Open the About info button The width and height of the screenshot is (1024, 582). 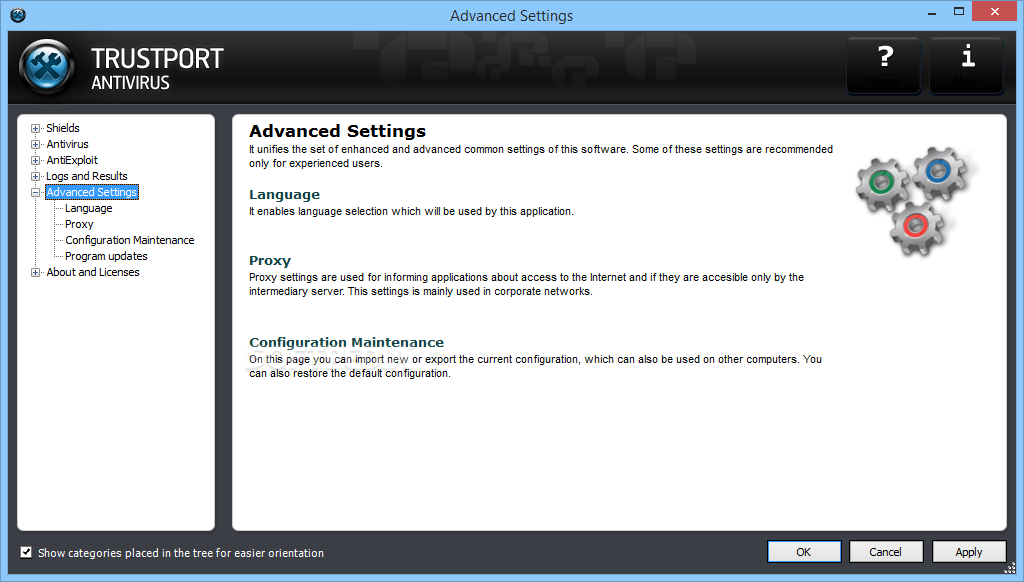pyautogui.click(x=967, y=65)
